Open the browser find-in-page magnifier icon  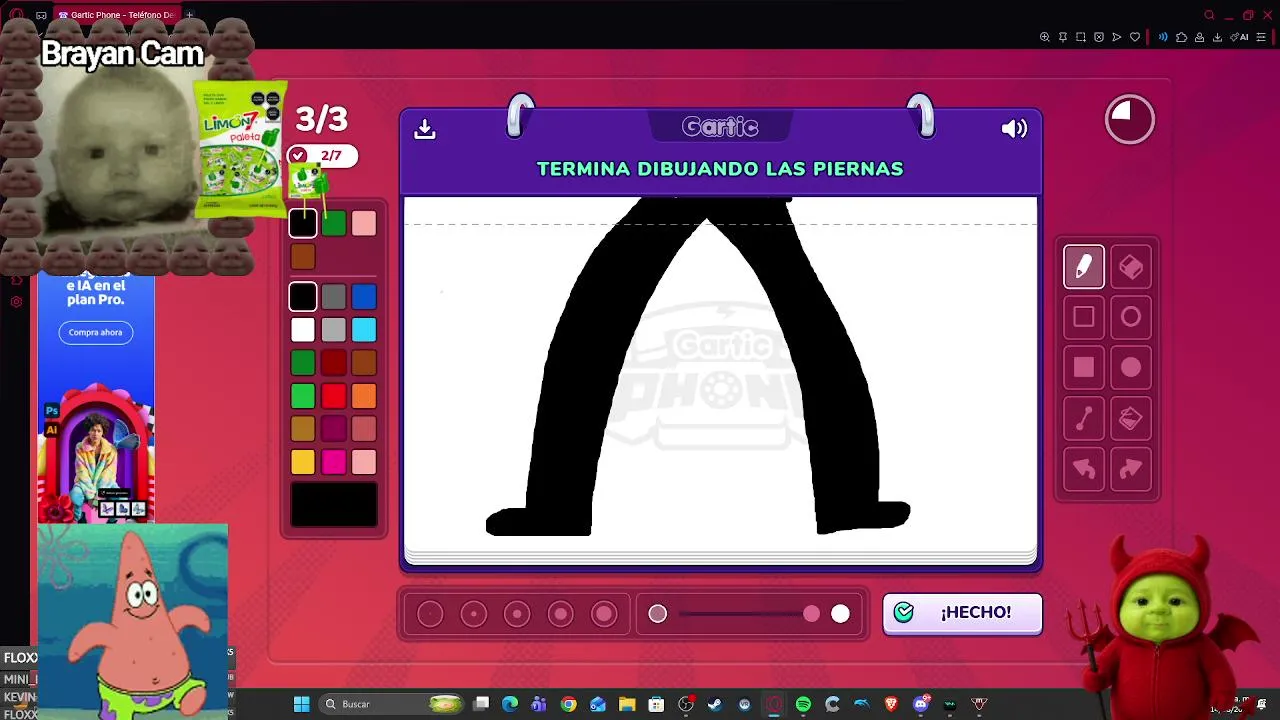tap(1045, 37)
